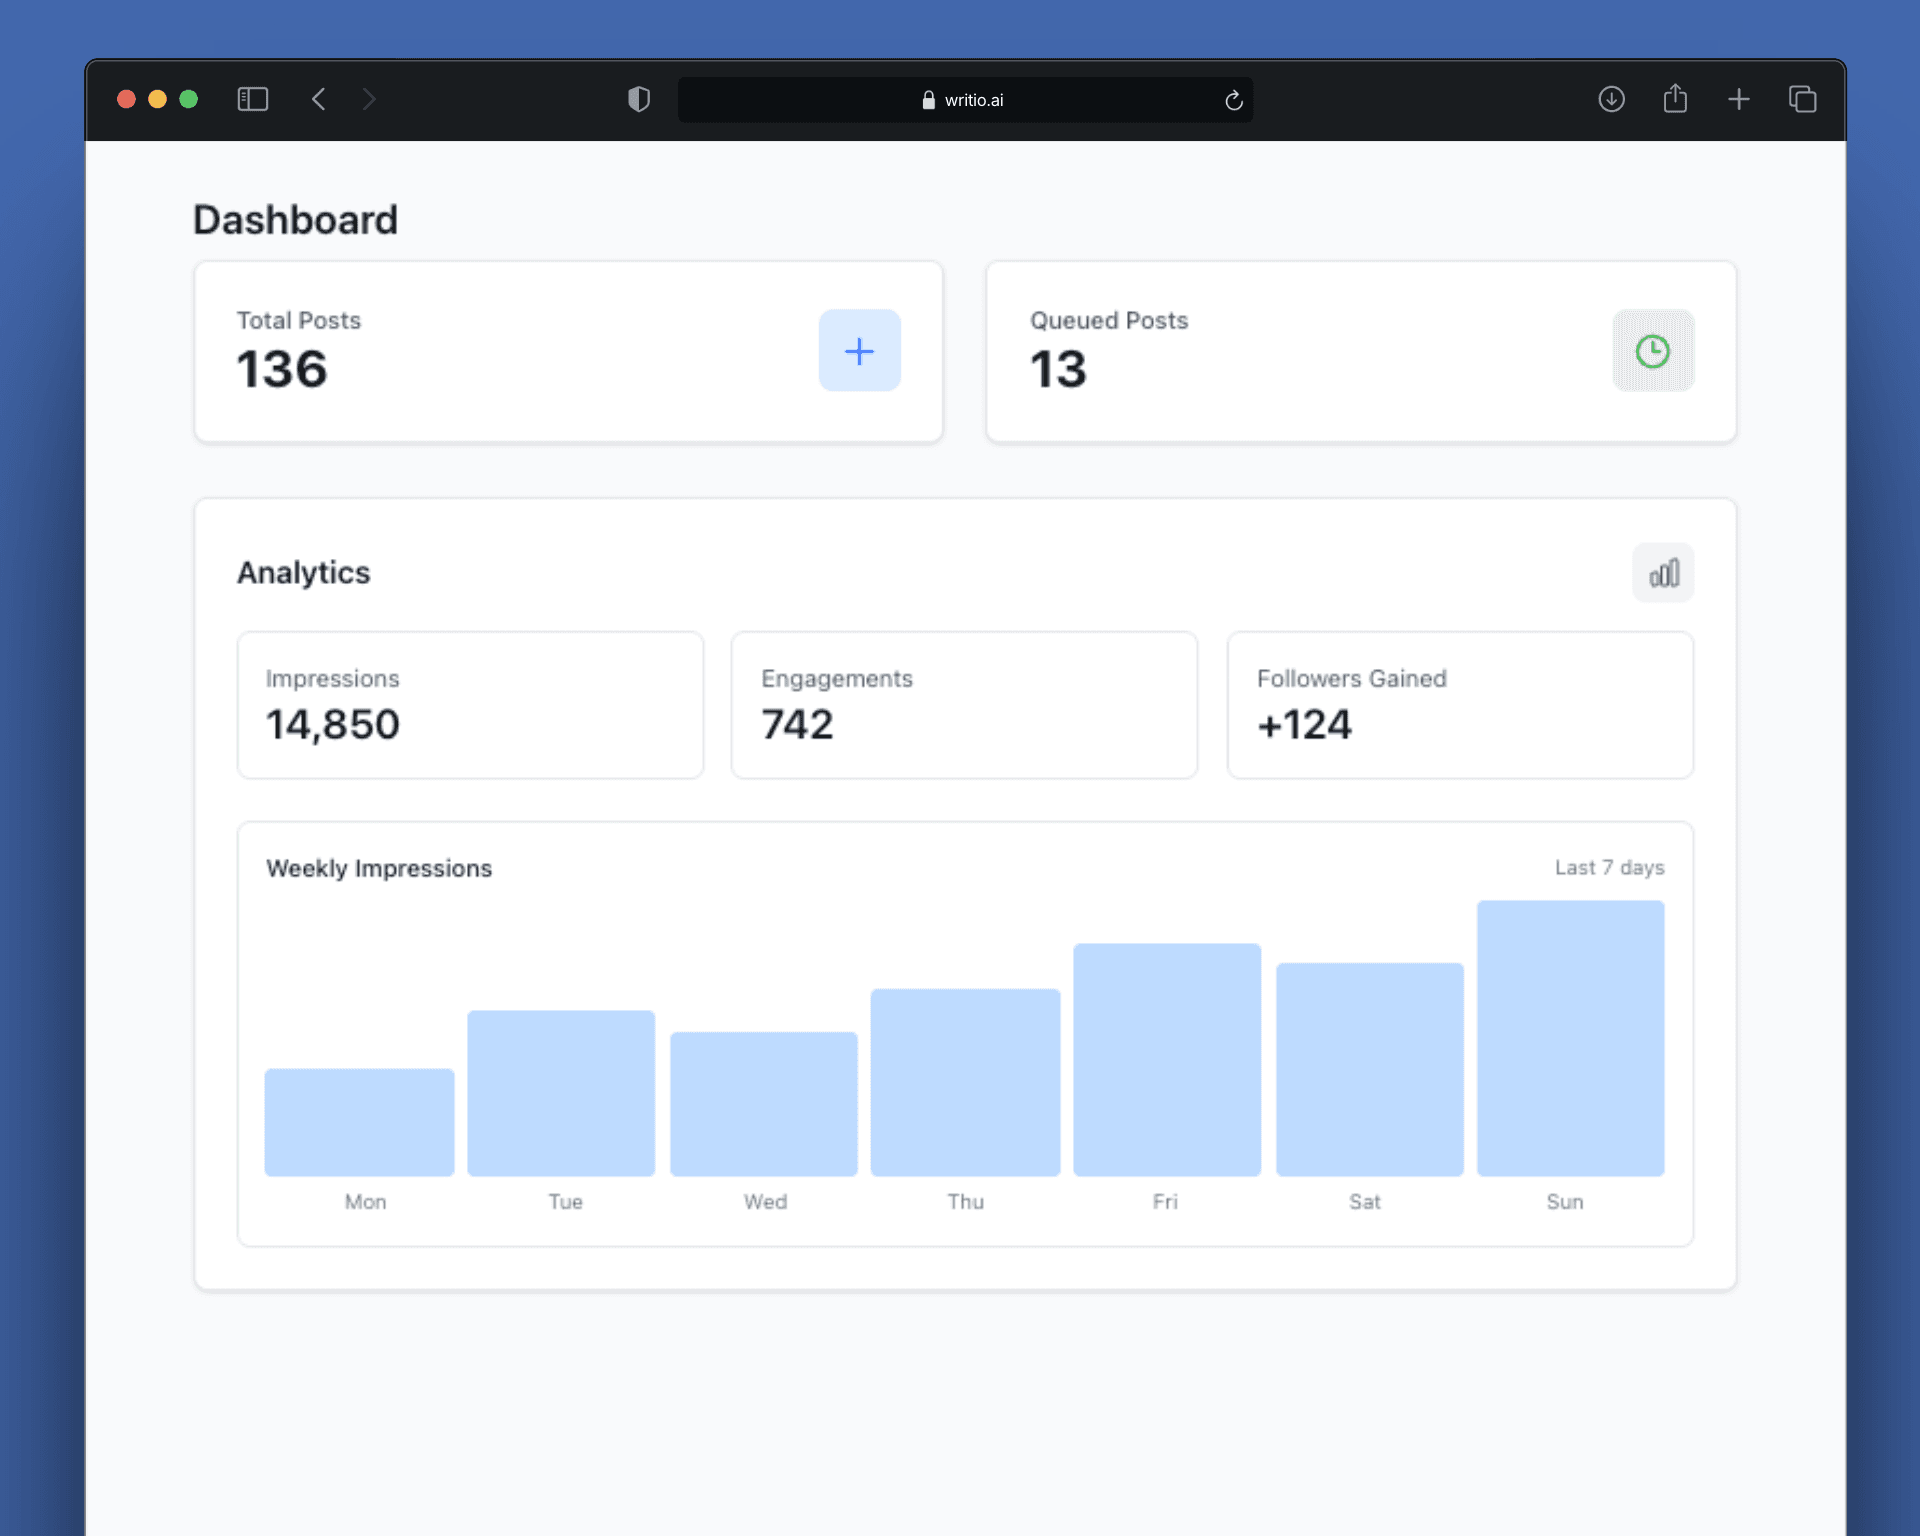Show the tab overview icon
Image resolution: width=1920 pixels, height=1536 pixels.
click(x=1802, y=99)
